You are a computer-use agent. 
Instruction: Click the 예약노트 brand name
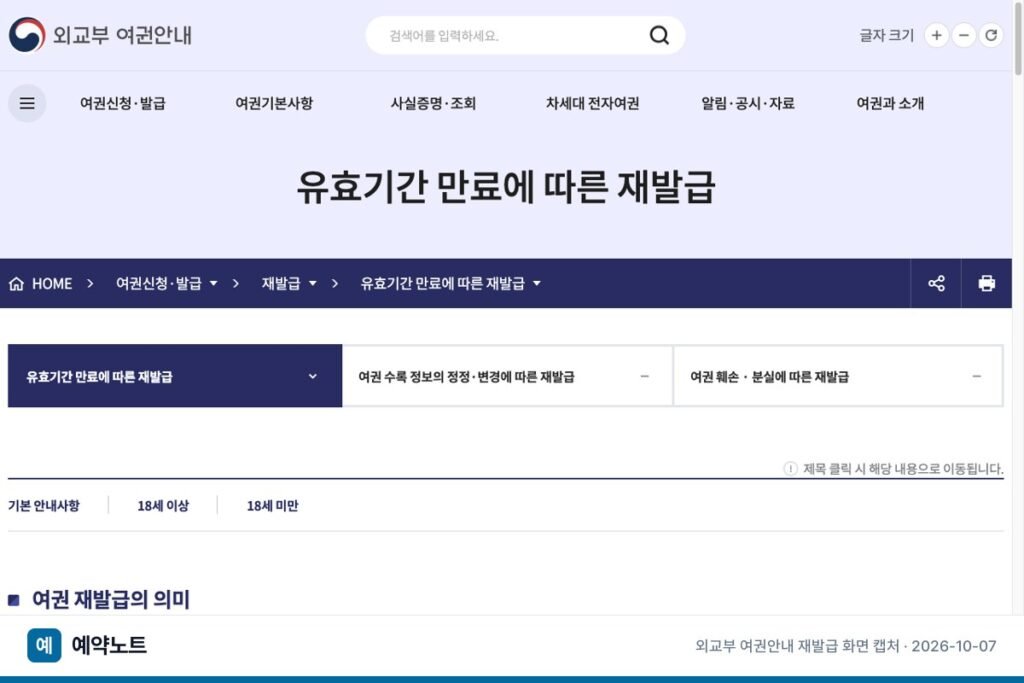coord(109,645)
